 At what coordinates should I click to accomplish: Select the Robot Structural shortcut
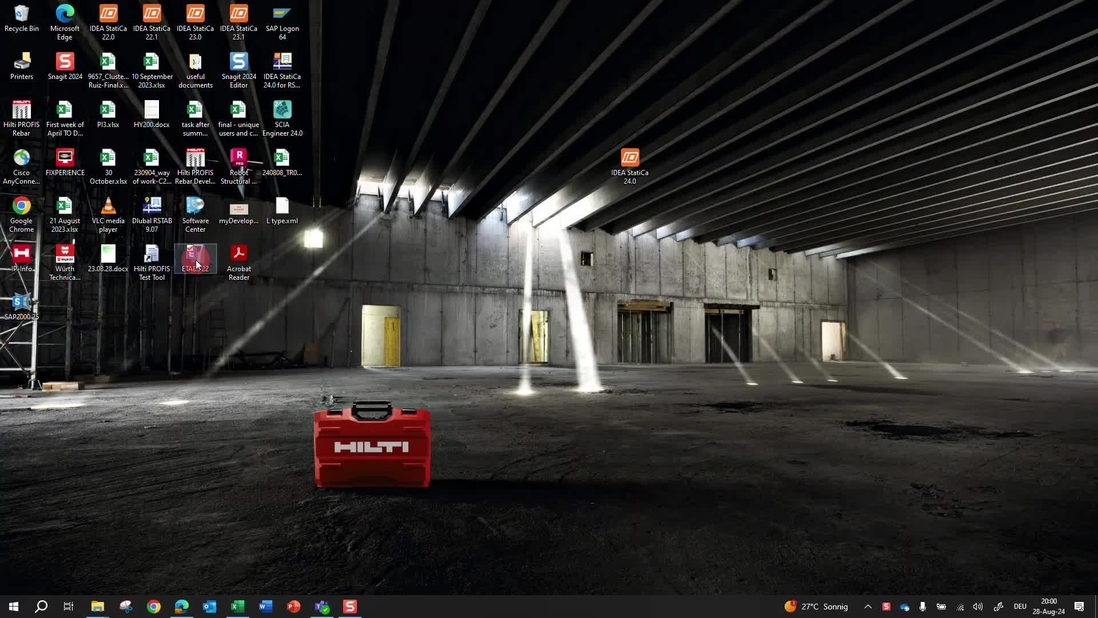pos(238,167)
